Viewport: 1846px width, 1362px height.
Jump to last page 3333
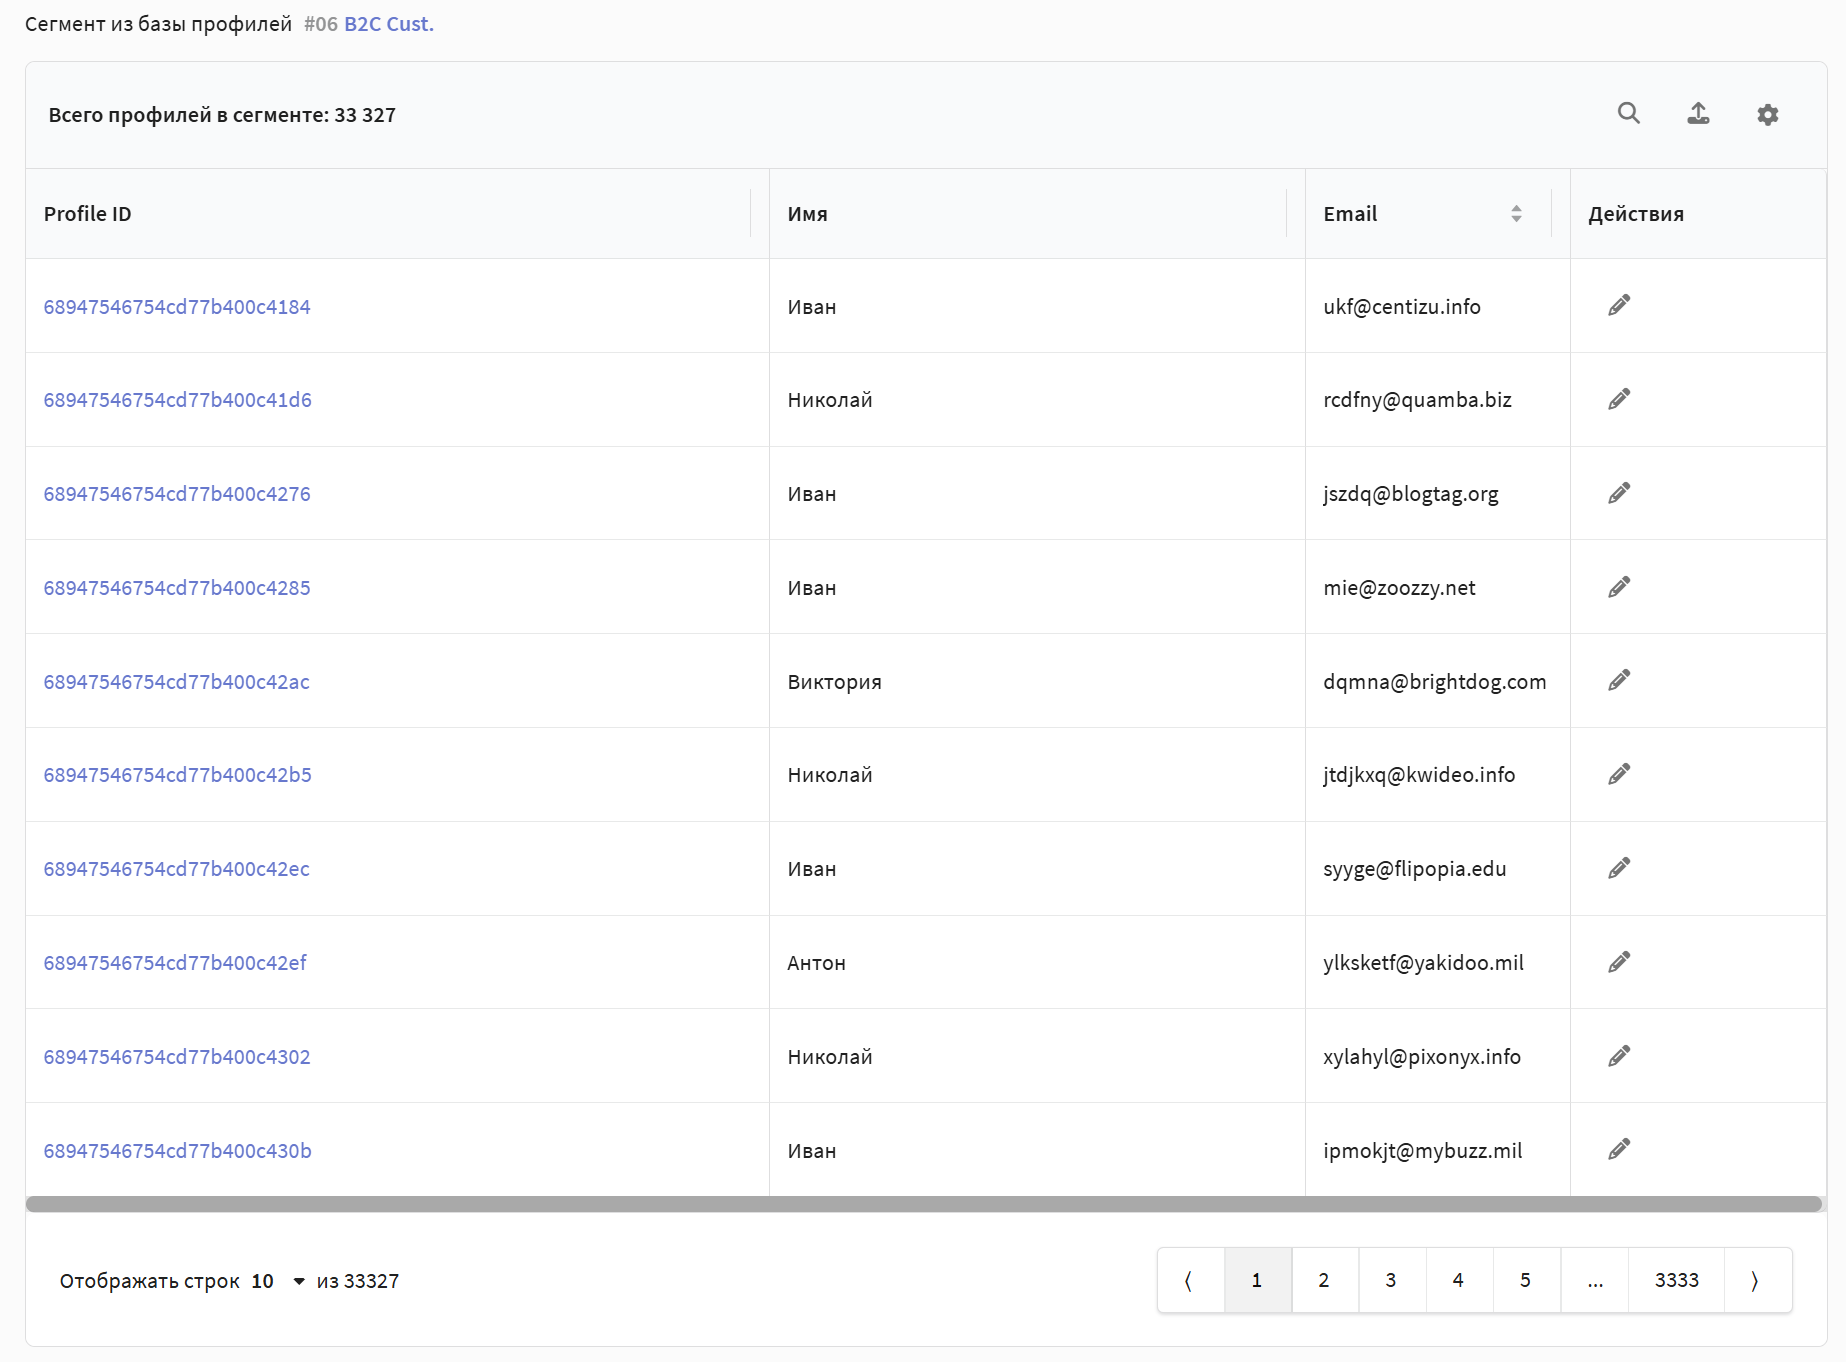[1677, 1280]
